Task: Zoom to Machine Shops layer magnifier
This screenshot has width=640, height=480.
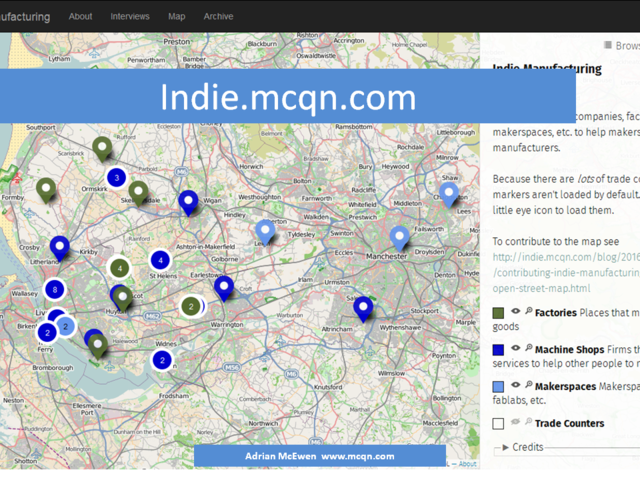Action: coord(529,348)
